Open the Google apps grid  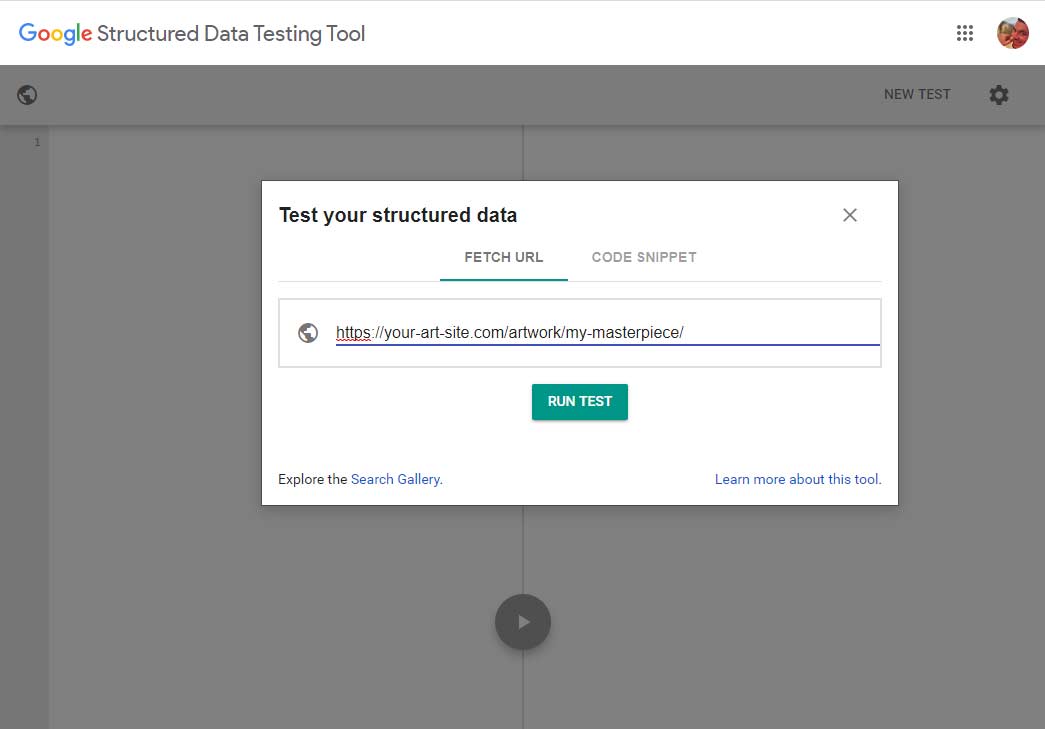point(965,33)
